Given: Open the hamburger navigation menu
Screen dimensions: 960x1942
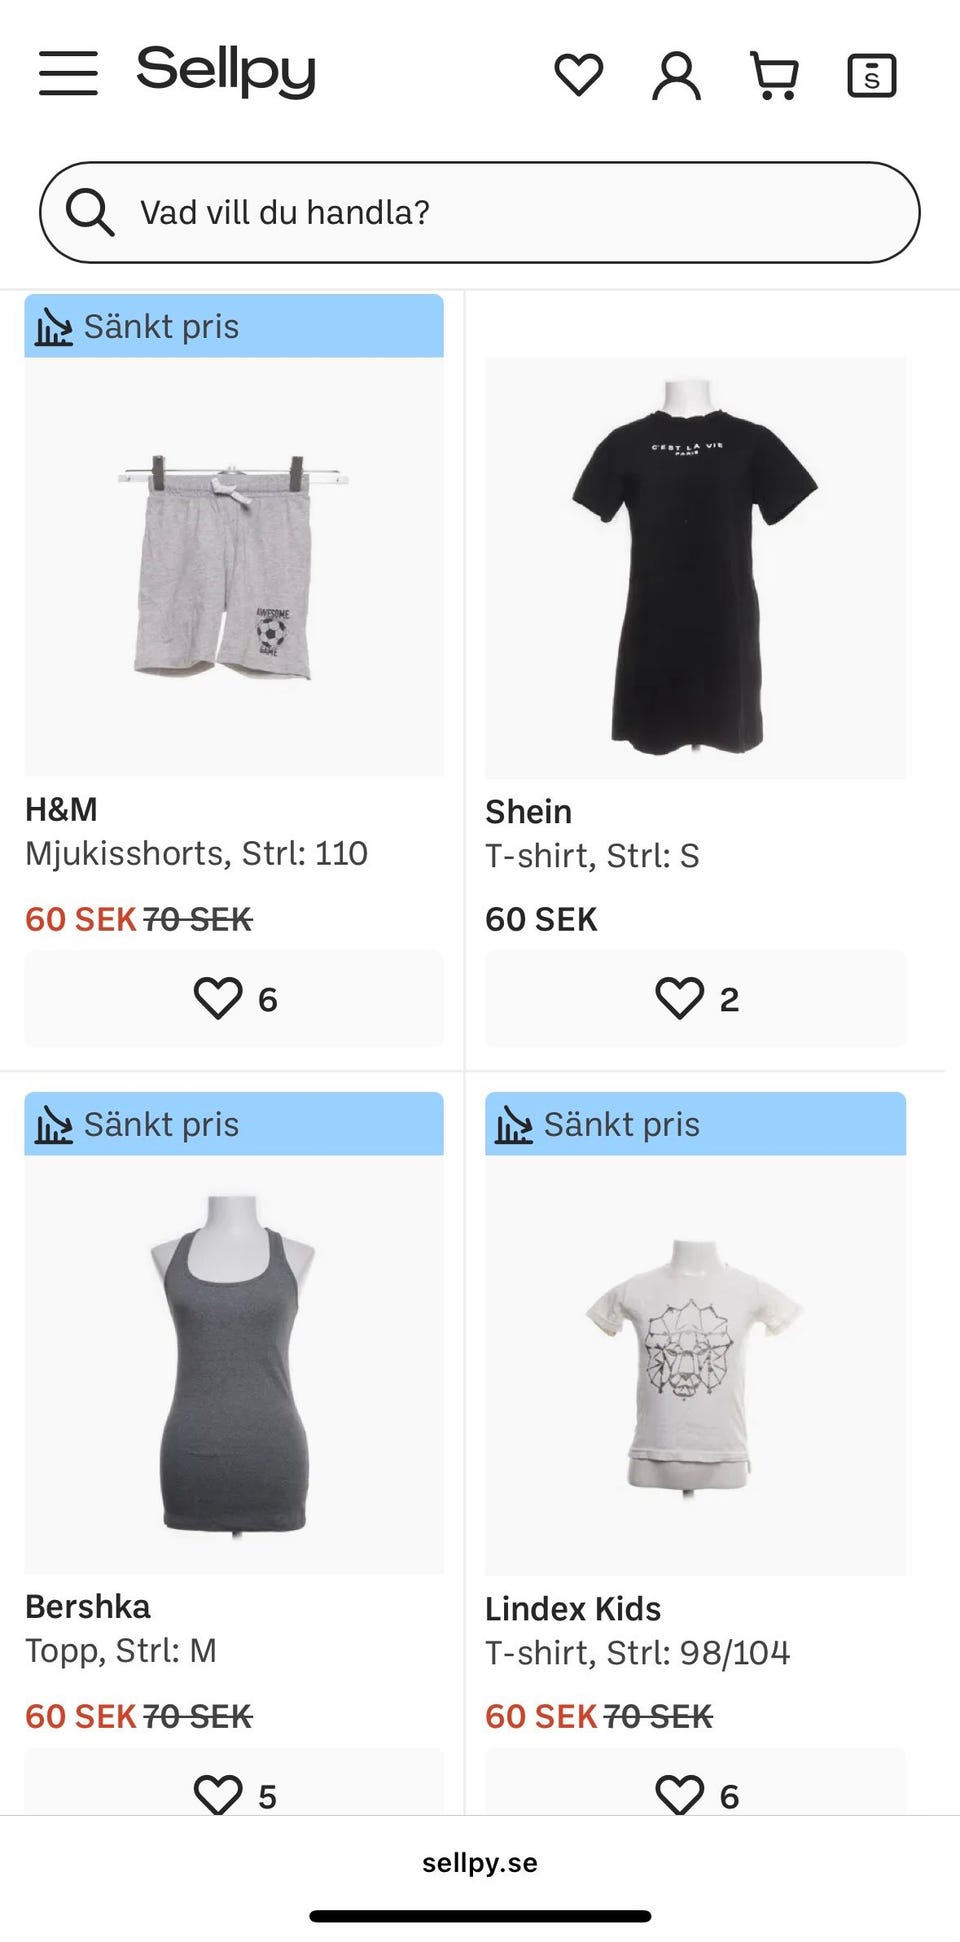Looking at the screenshot, I should [x=68, y=74].
